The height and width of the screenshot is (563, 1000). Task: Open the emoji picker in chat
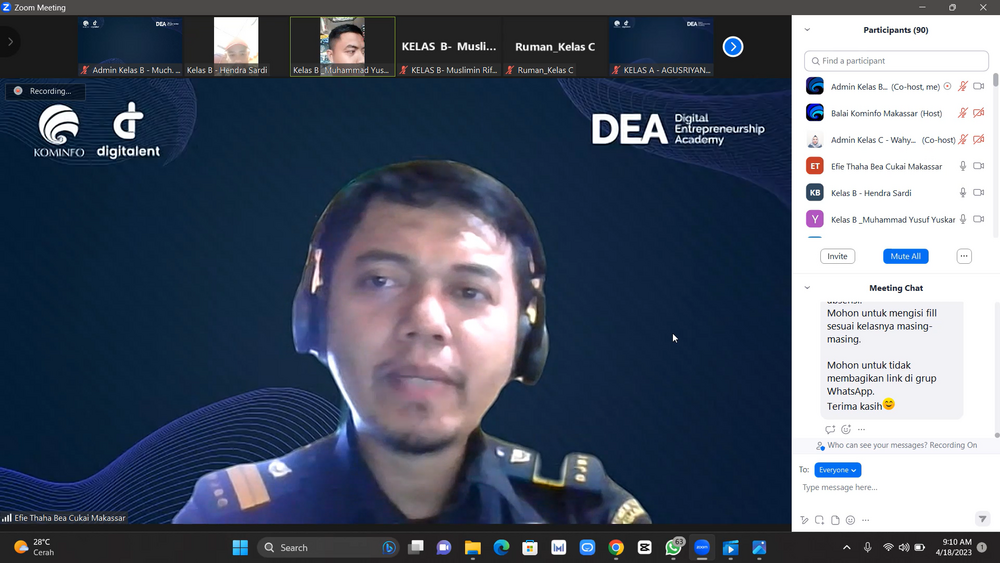pyautogui.click(x=850, y=520)
